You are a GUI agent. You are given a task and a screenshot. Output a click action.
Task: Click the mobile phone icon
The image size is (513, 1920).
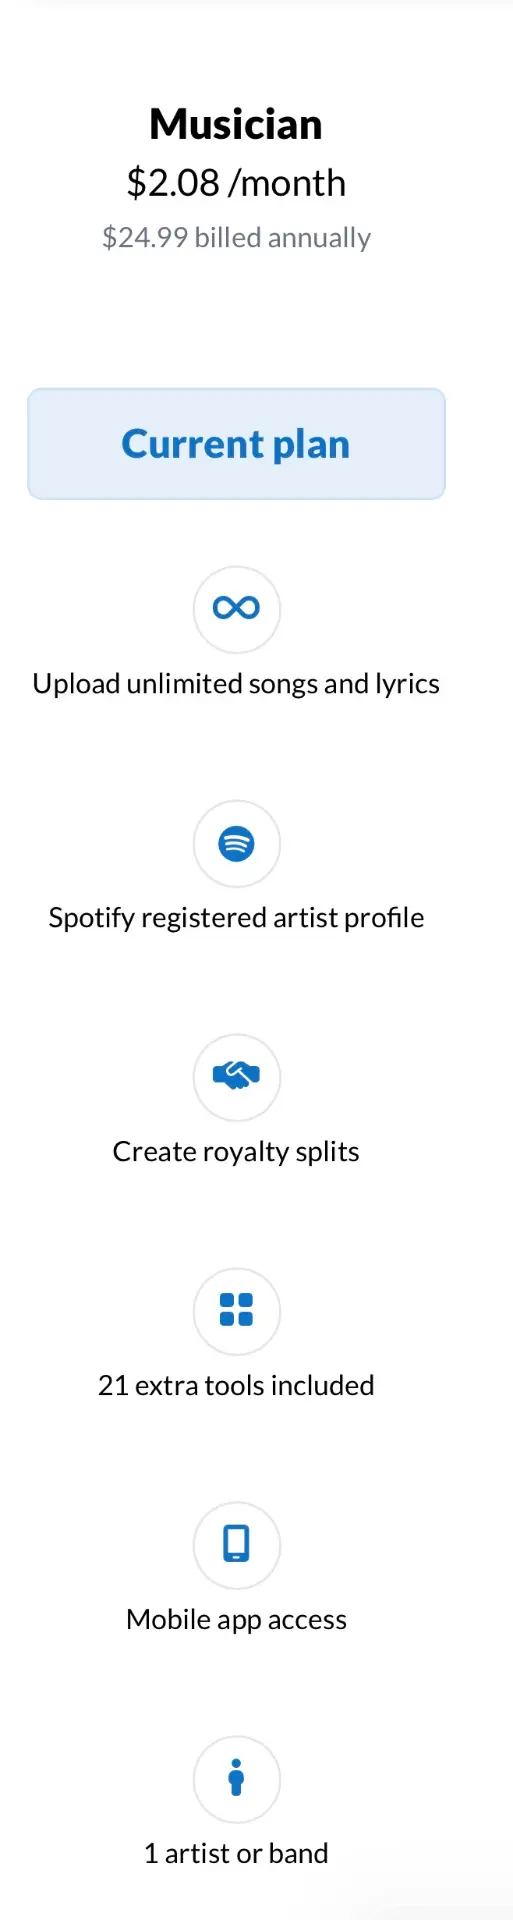[x=236, y=1544]
